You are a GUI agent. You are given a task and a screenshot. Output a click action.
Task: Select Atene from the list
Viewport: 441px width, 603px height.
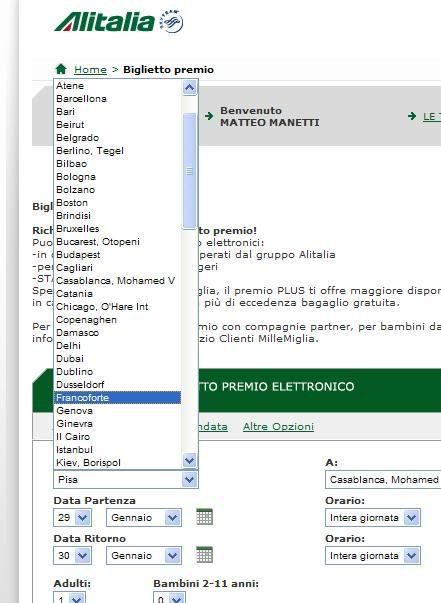coord(118,86)
